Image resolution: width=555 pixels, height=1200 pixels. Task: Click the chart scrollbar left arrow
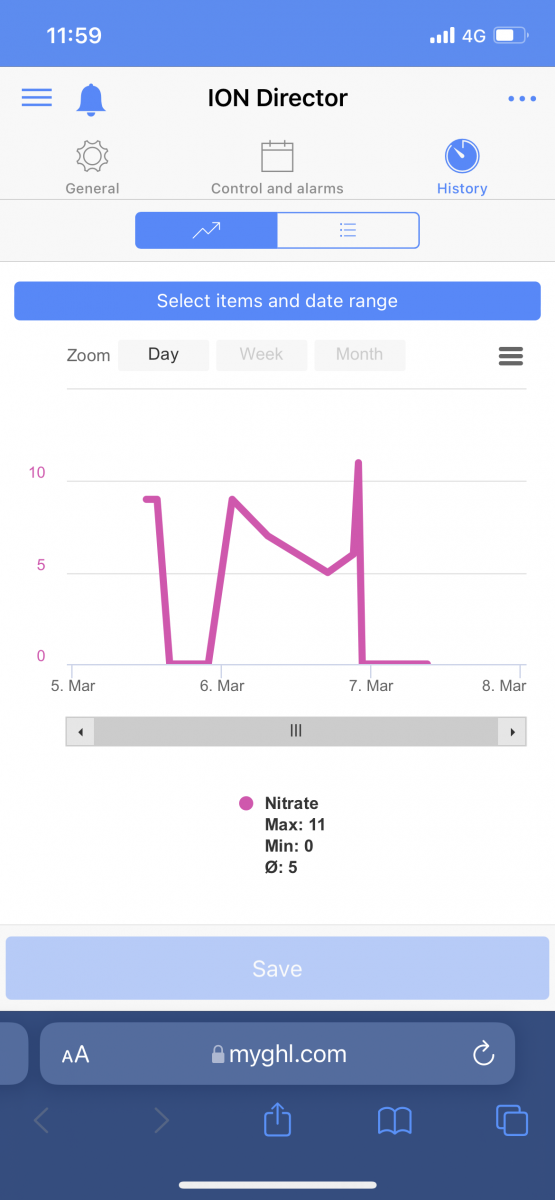(x=80, y=732)
